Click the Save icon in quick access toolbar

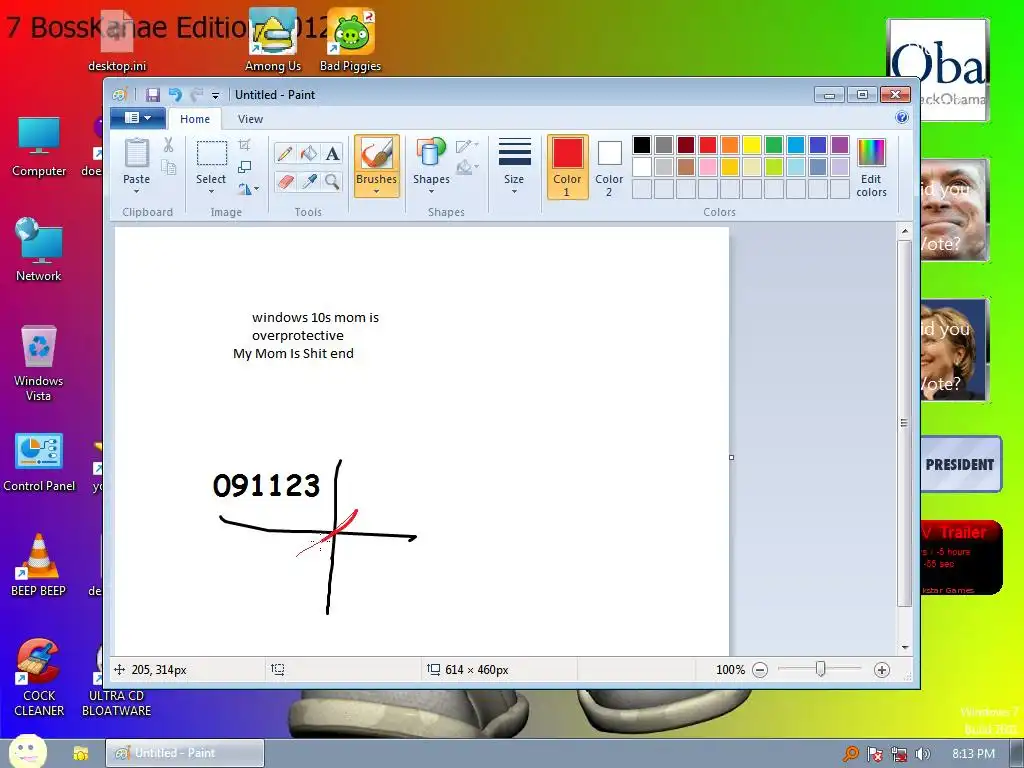(153, 95)
